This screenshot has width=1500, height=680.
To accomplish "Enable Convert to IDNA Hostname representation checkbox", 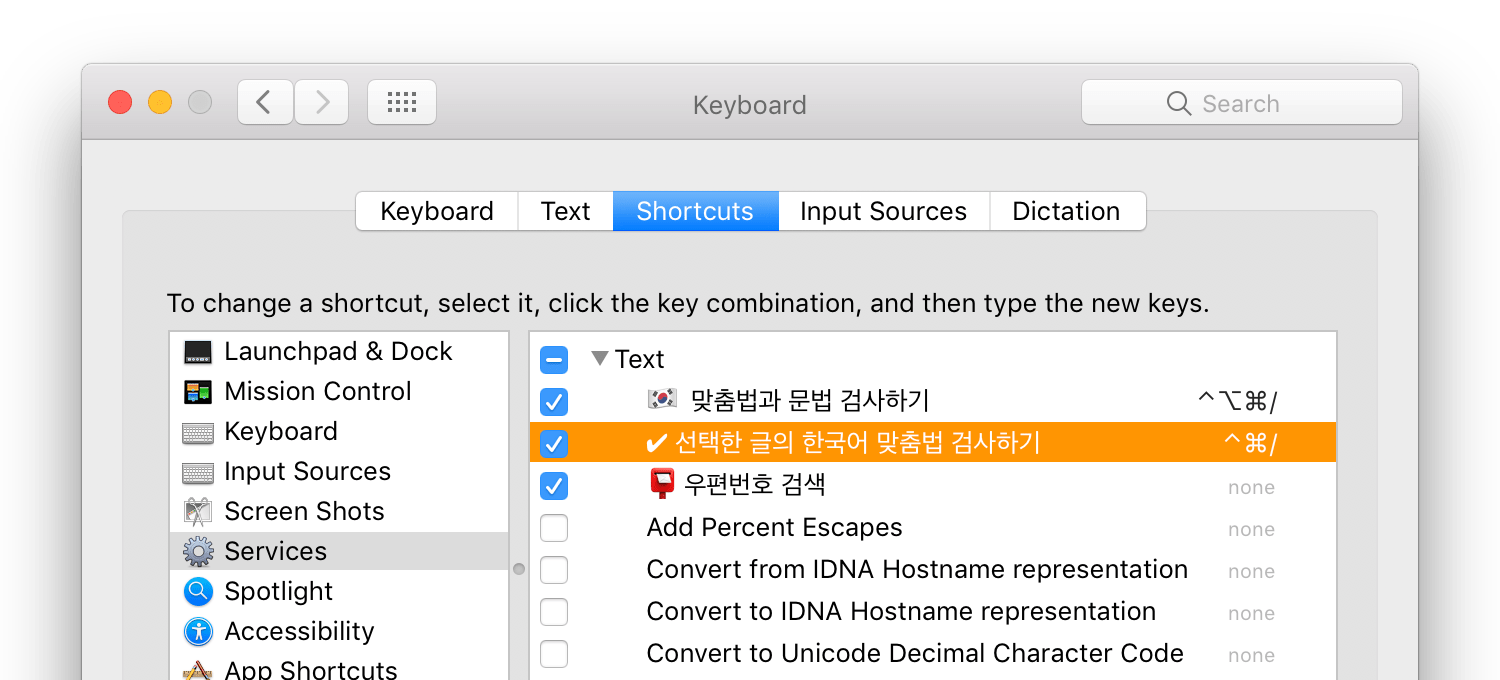I will [x=554, y=612].
